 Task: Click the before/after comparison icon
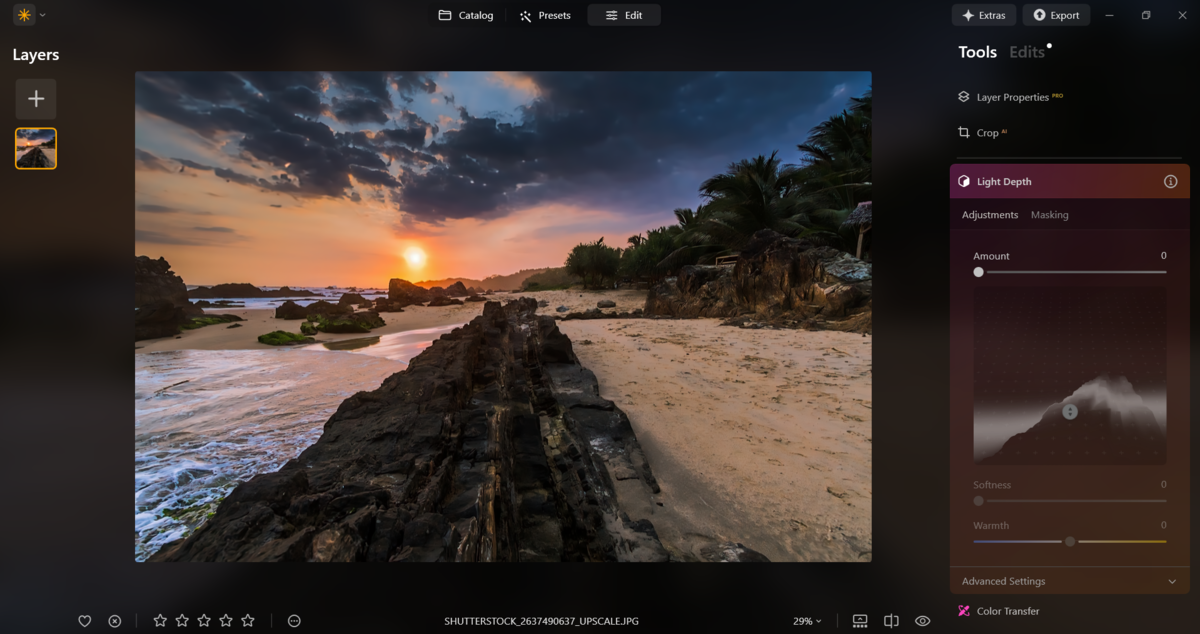click(860, 620)
